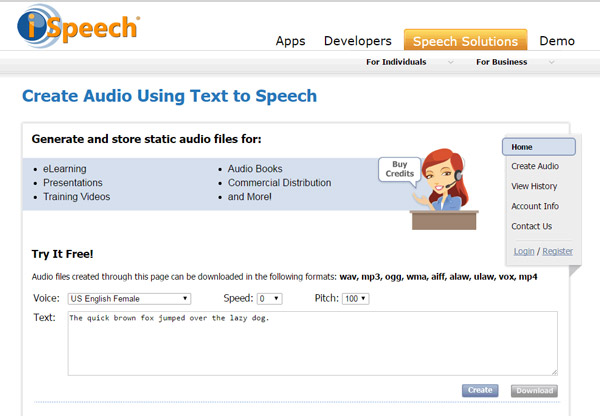Screen dimensions: 600x416
Task: Click the Try It Free! heading
Action: (x=62, y=254)
